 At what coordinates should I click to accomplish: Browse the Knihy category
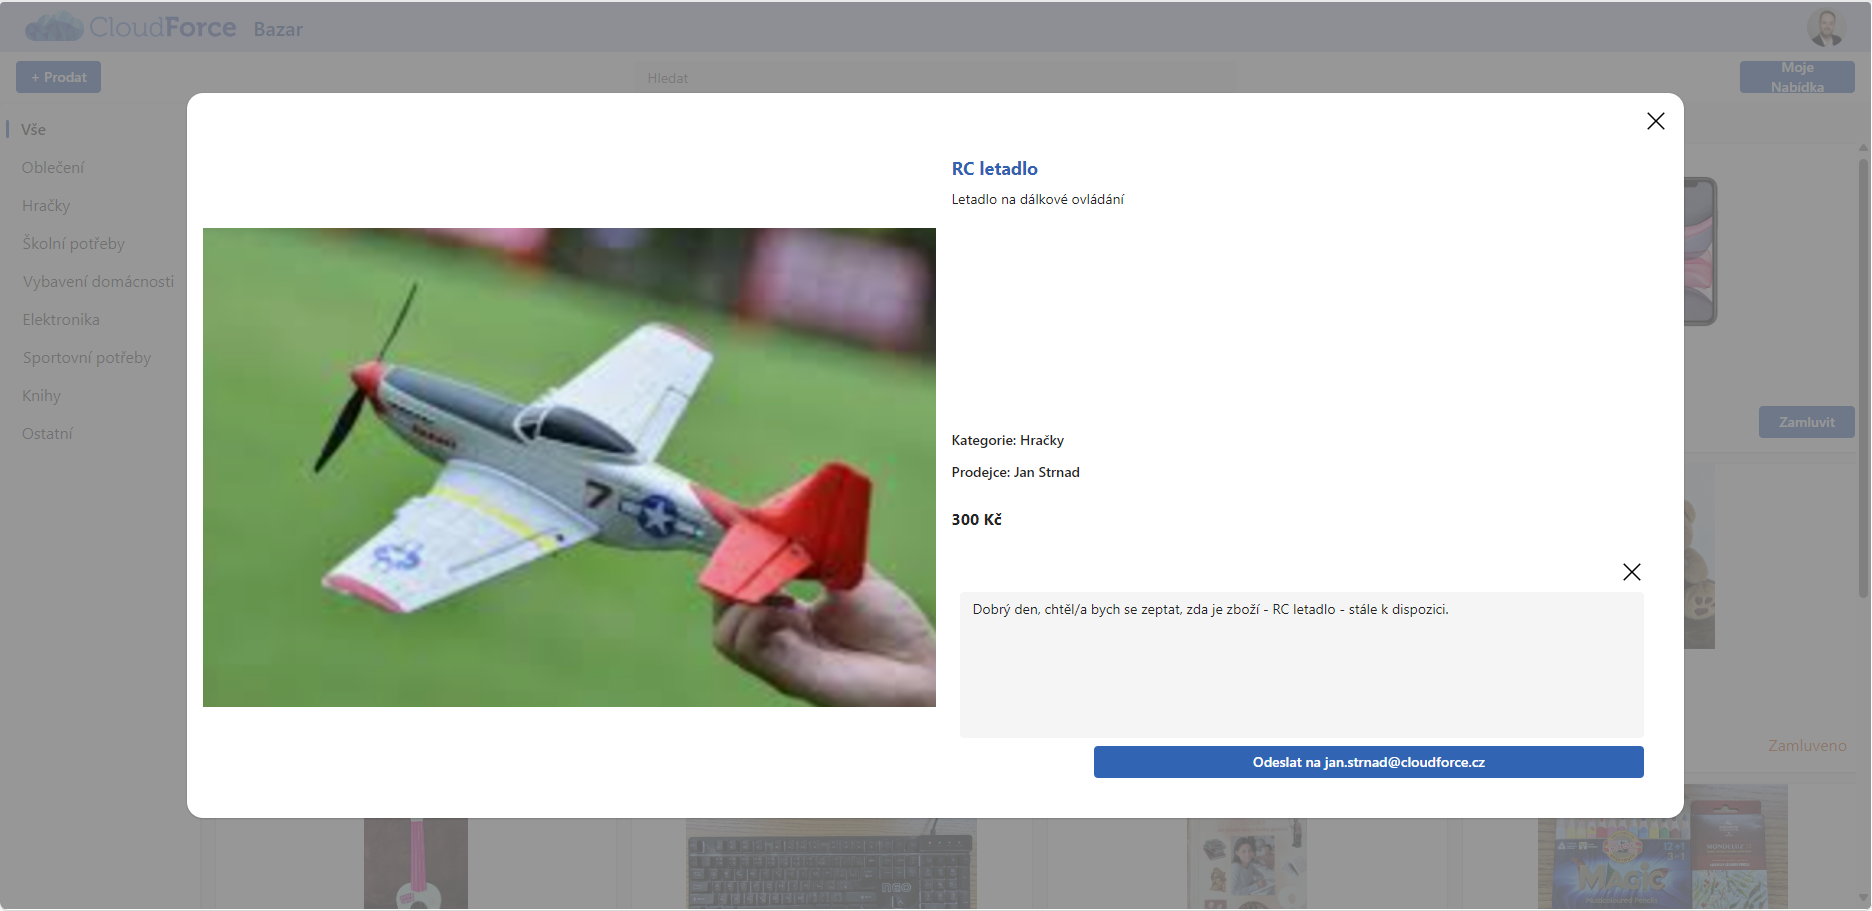pos(41,396)
